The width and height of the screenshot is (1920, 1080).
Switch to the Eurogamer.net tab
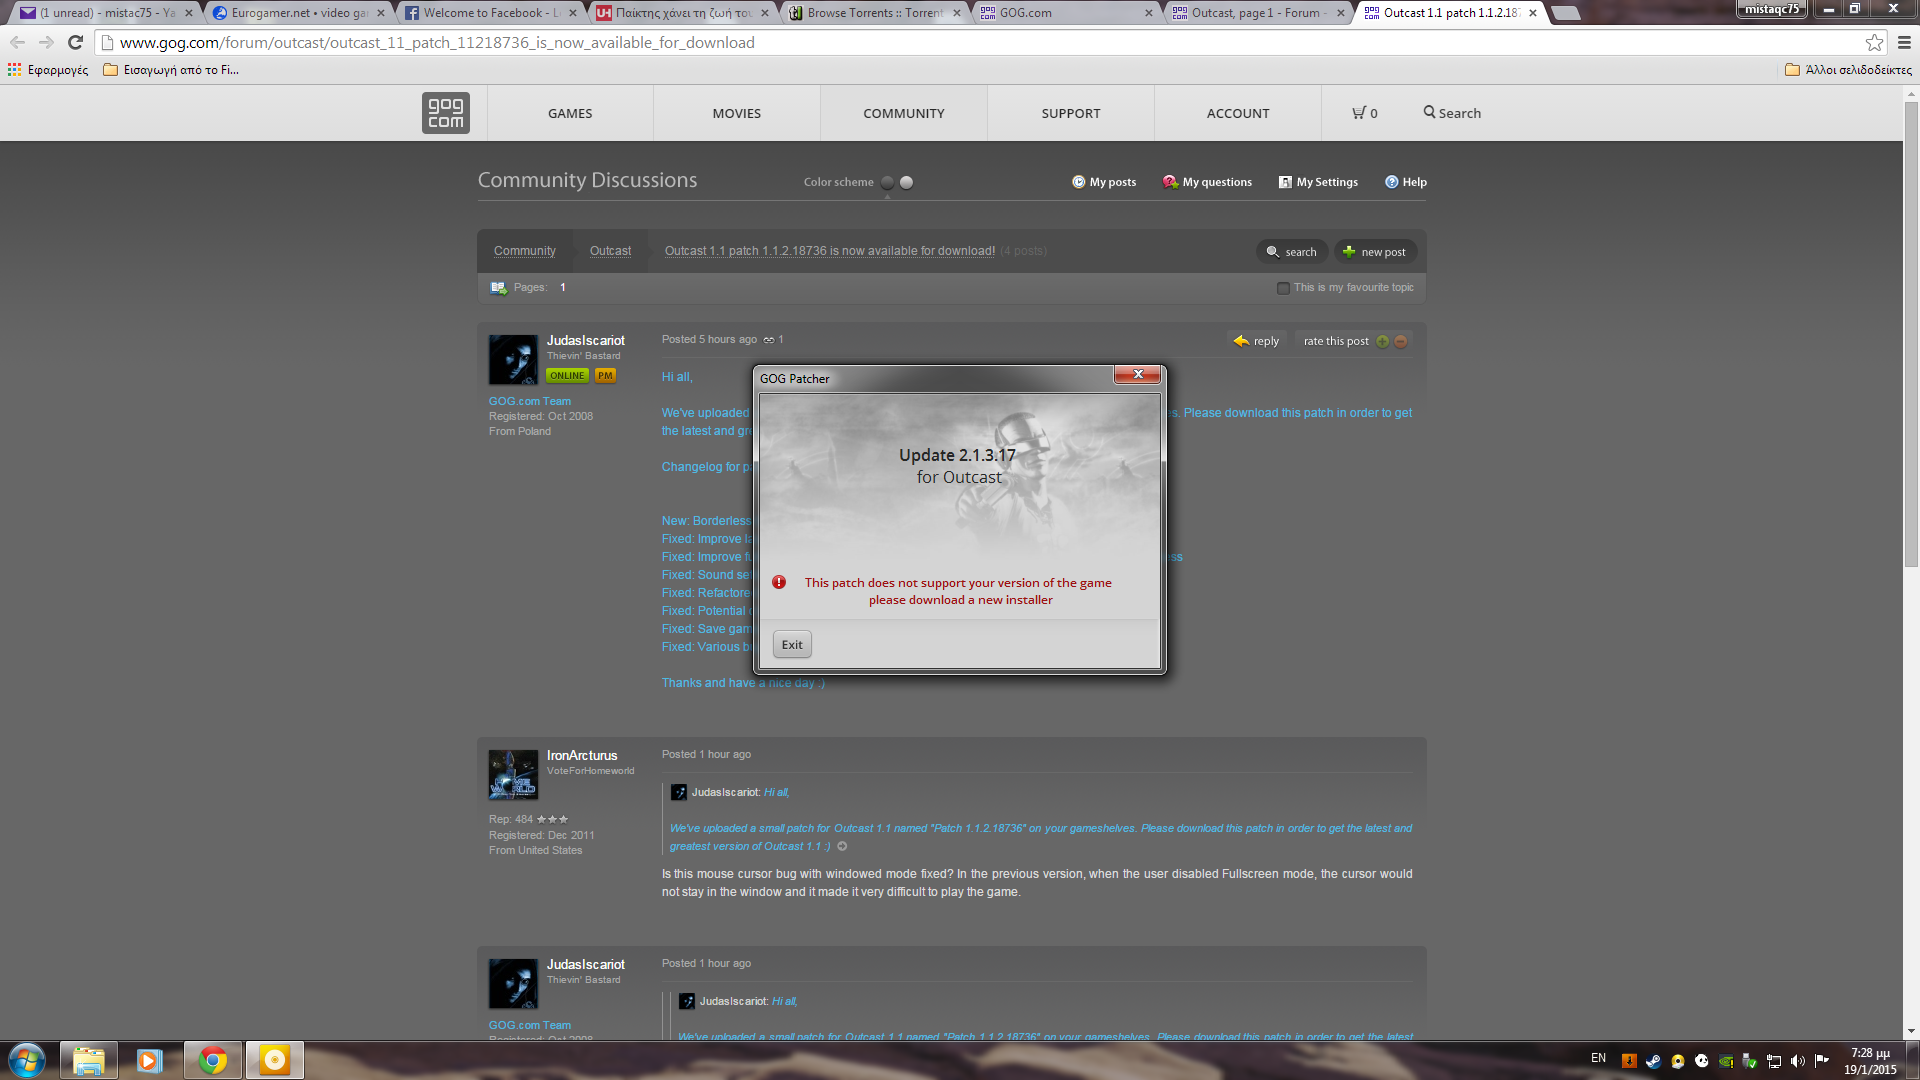[297, 13]
